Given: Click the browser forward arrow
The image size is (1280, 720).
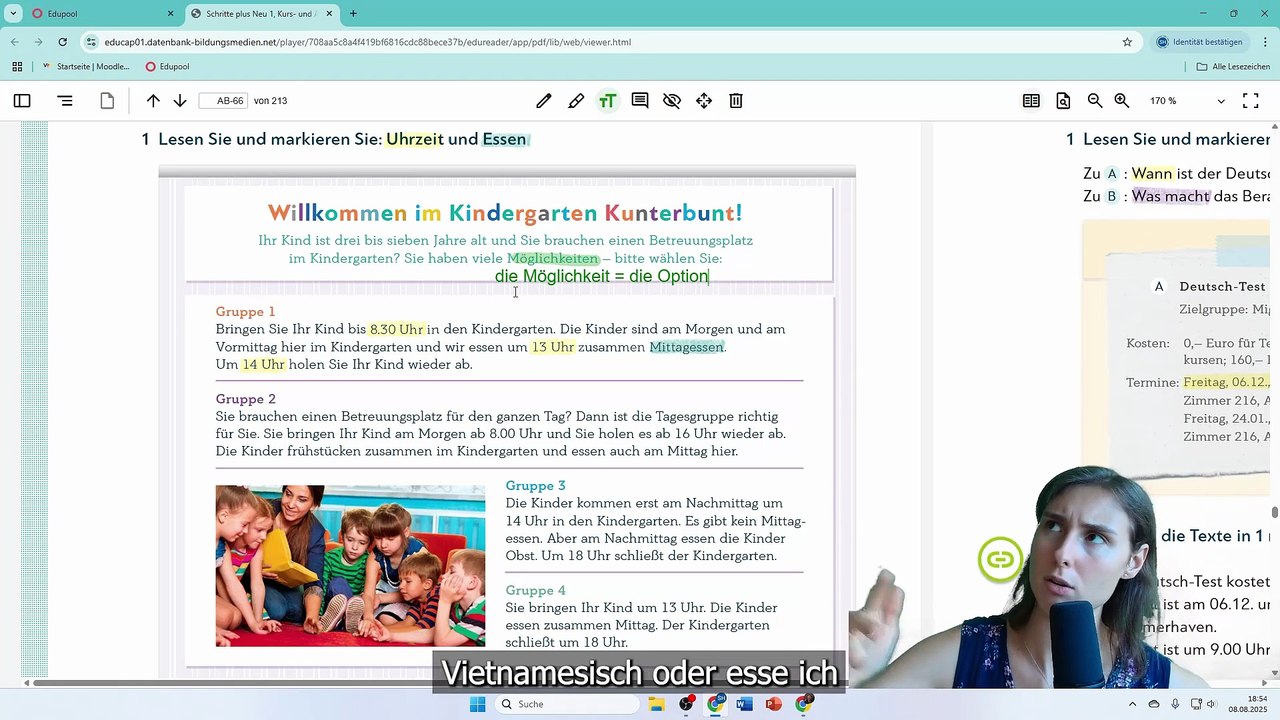Looking at the screenshot, I should point(38,42).
